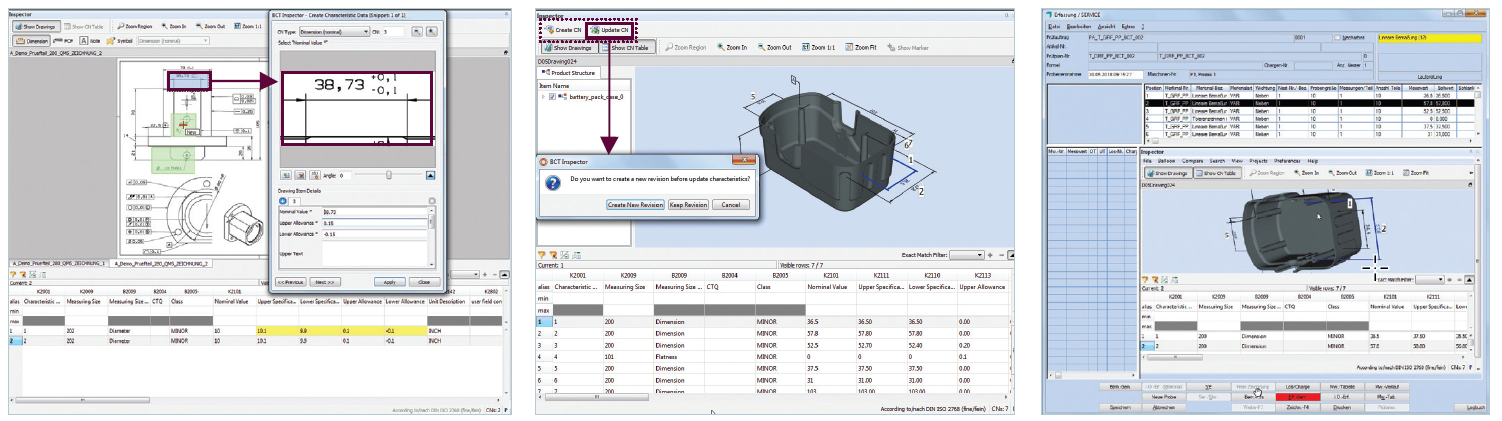Click the Create CN button

tap(563, 30)
